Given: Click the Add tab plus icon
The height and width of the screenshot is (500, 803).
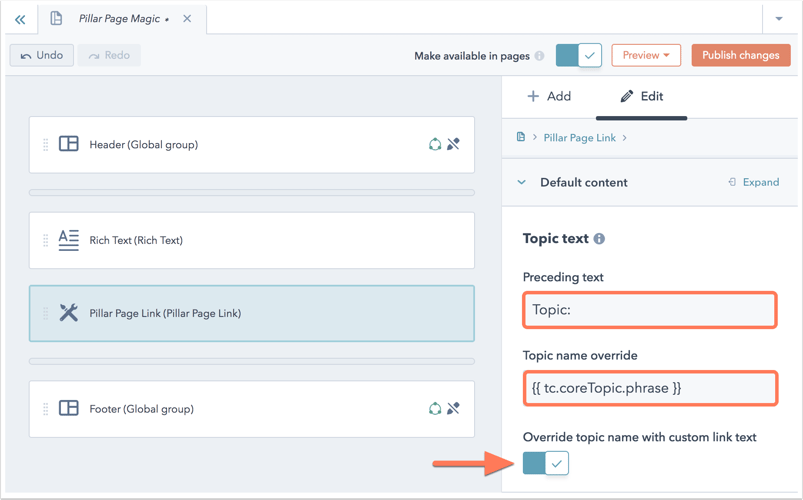Looking at the screenshot, I should (x=533, y=96).
